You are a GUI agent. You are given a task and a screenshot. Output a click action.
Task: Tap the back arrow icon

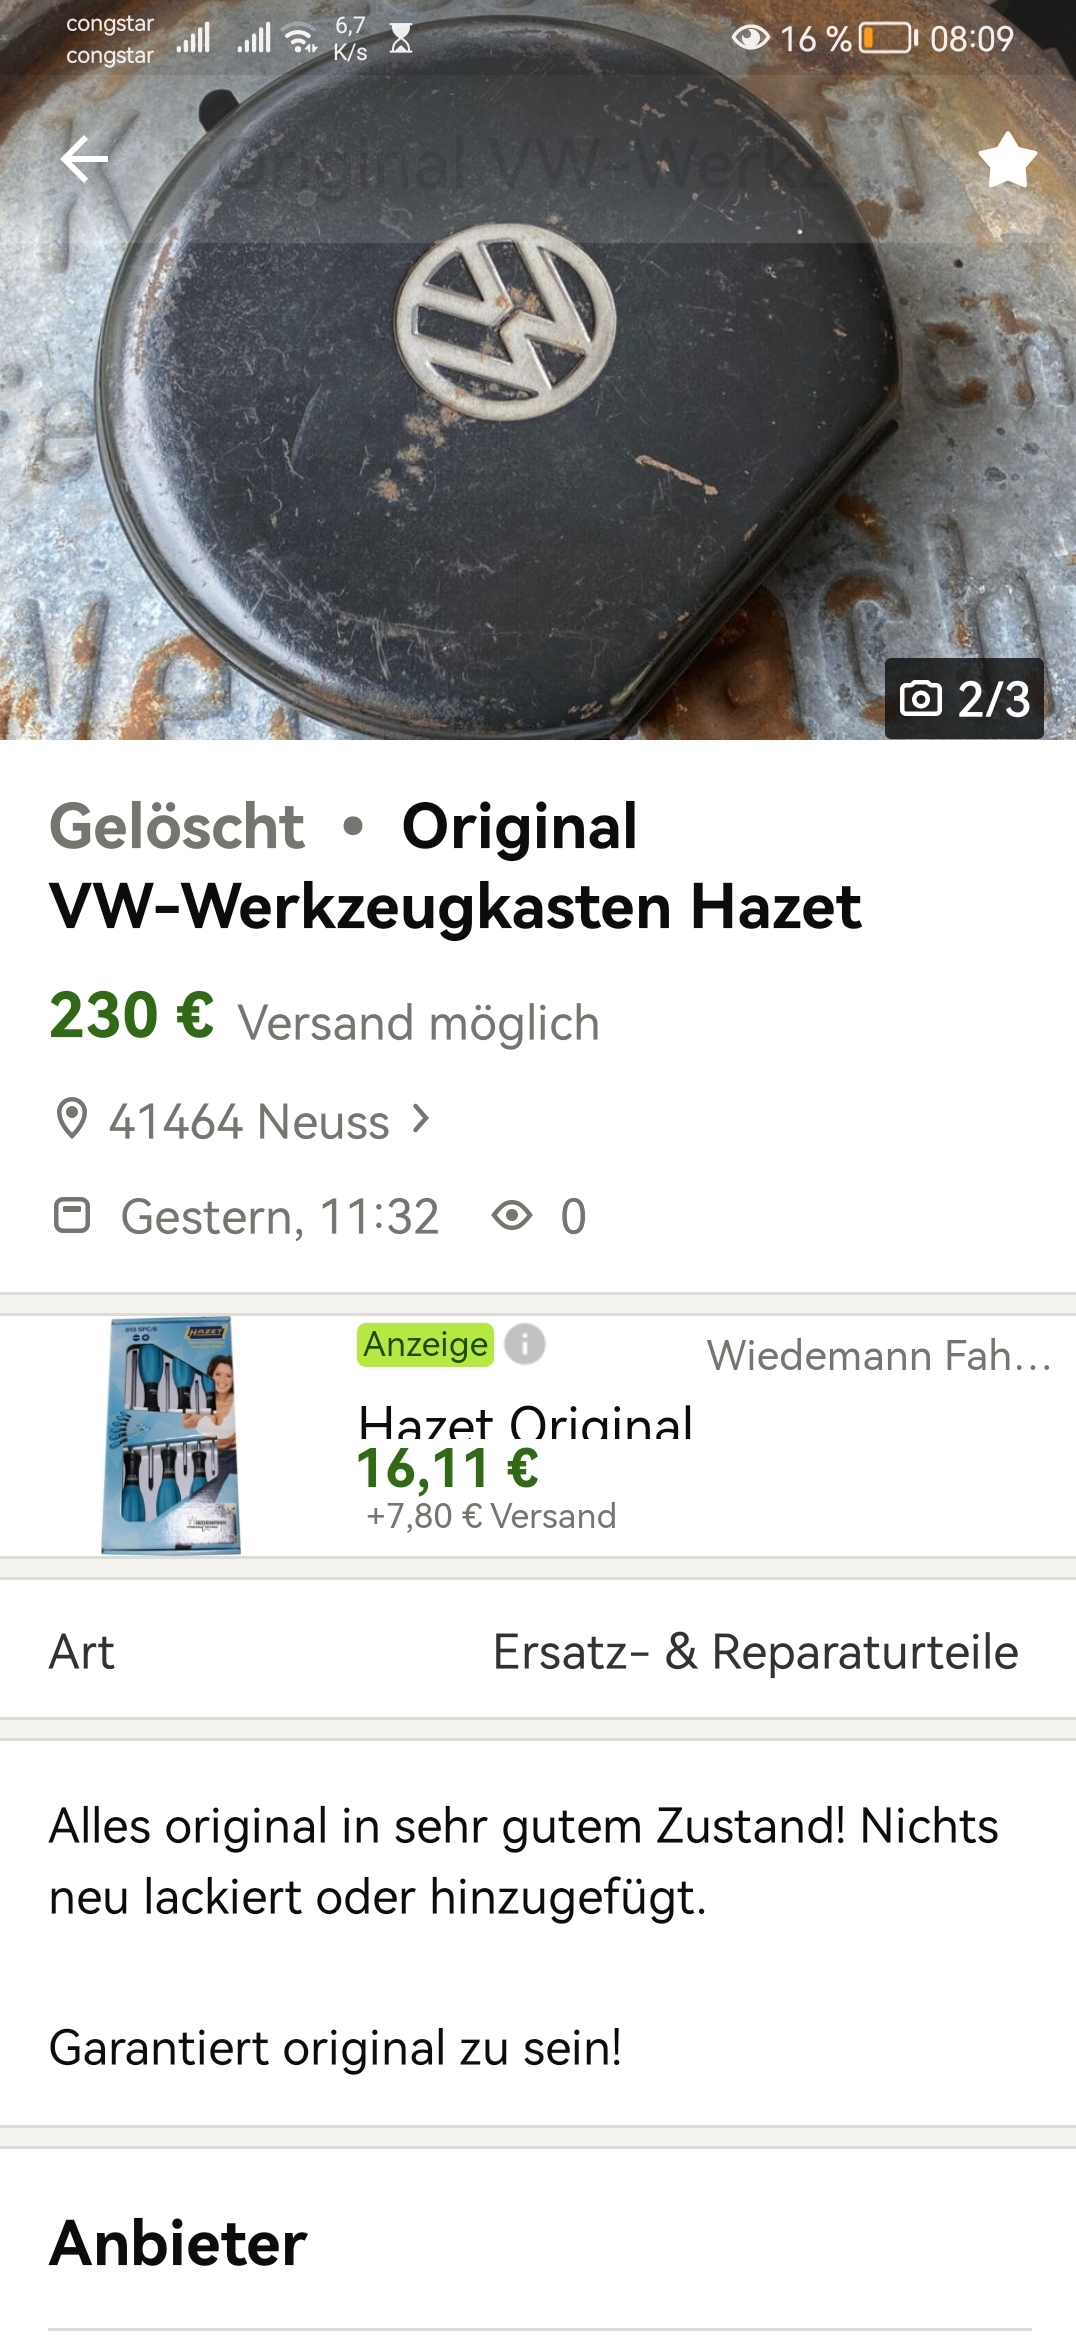tap(84, 159)
